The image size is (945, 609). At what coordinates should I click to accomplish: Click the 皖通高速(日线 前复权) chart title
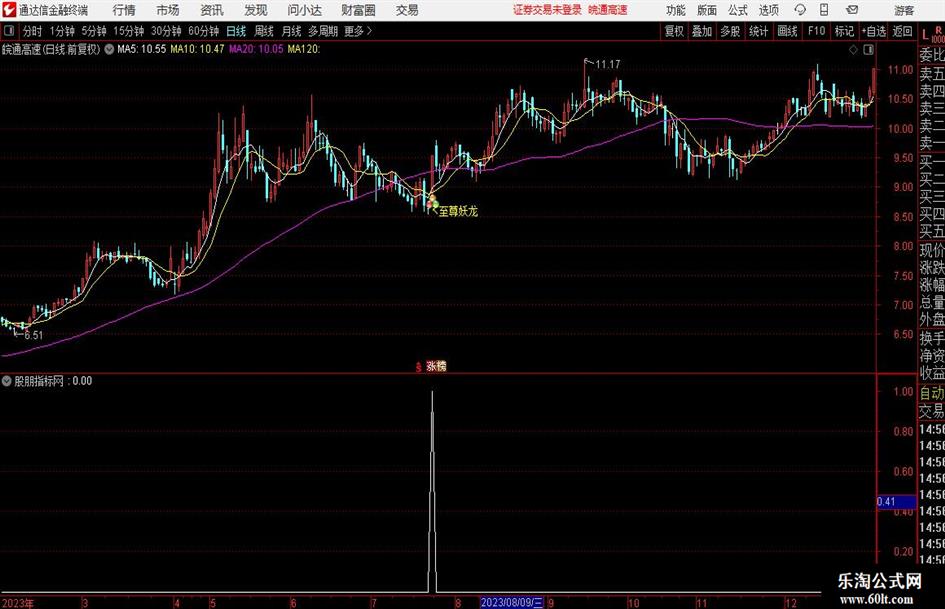tap(51, 49)
